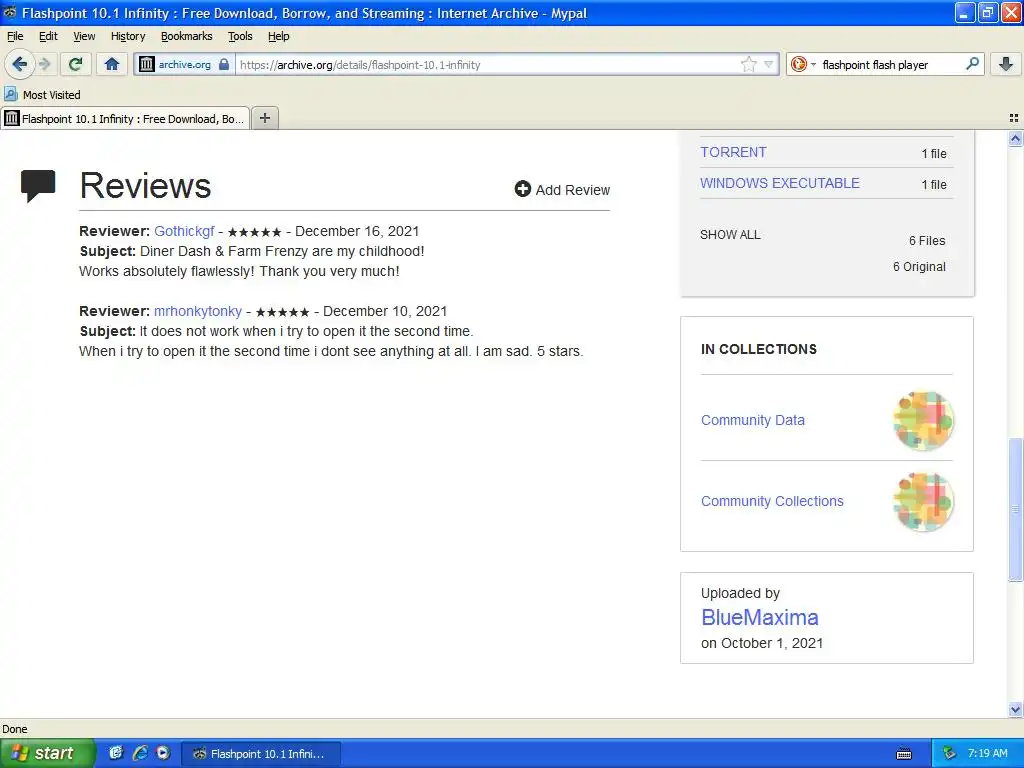Viewport: 1024px width, 768px height.
Task: Click the archive.org site identity icon
Action: click(x=146, y=64)
